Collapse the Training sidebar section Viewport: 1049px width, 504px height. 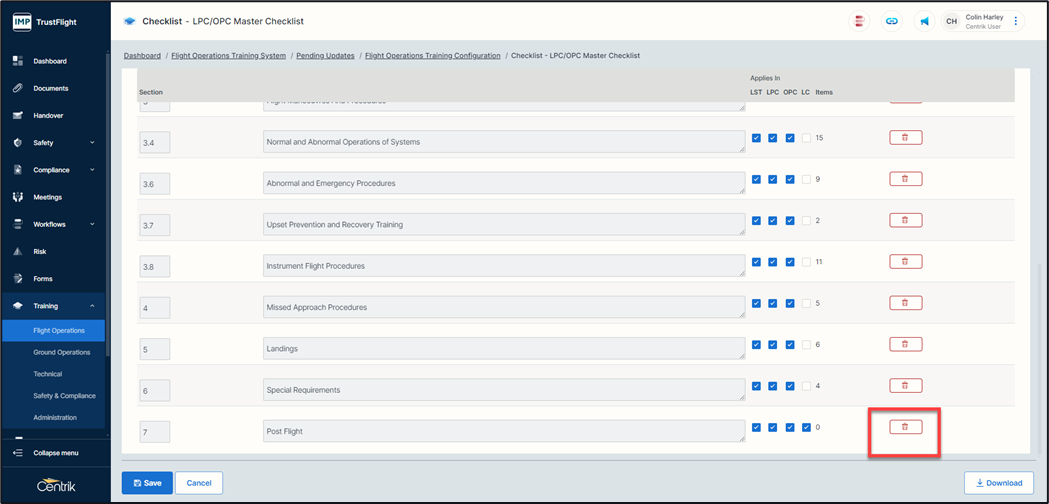(x=92, y=306)
